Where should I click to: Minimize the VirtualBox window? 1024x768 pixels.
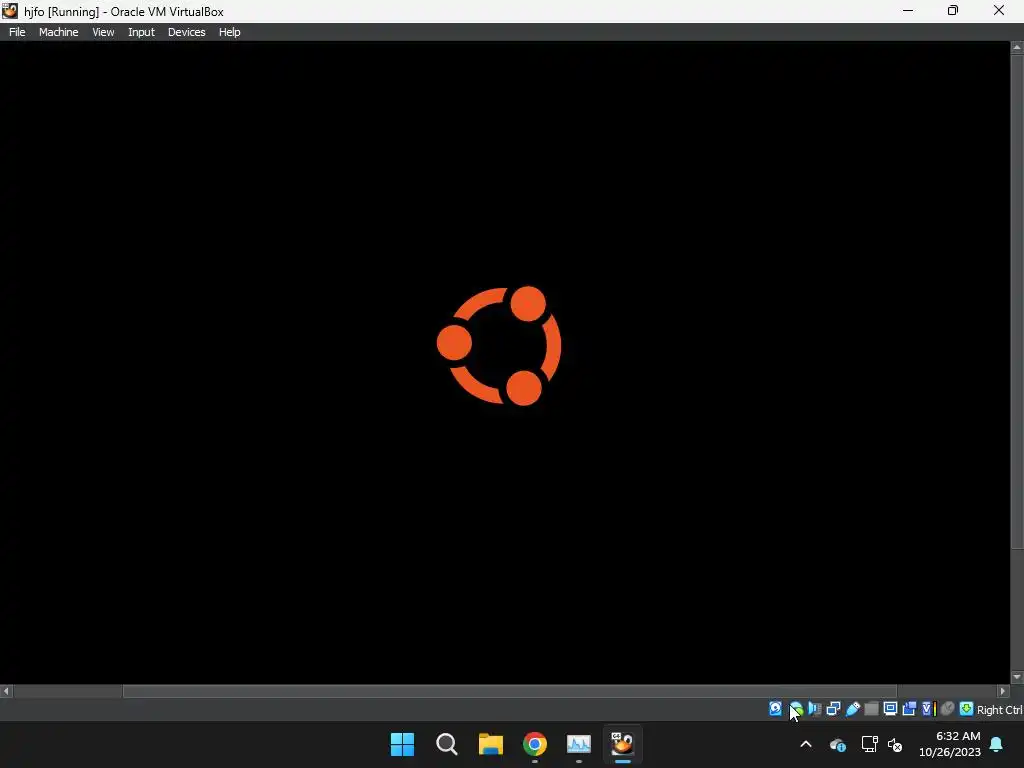point(908,10)
